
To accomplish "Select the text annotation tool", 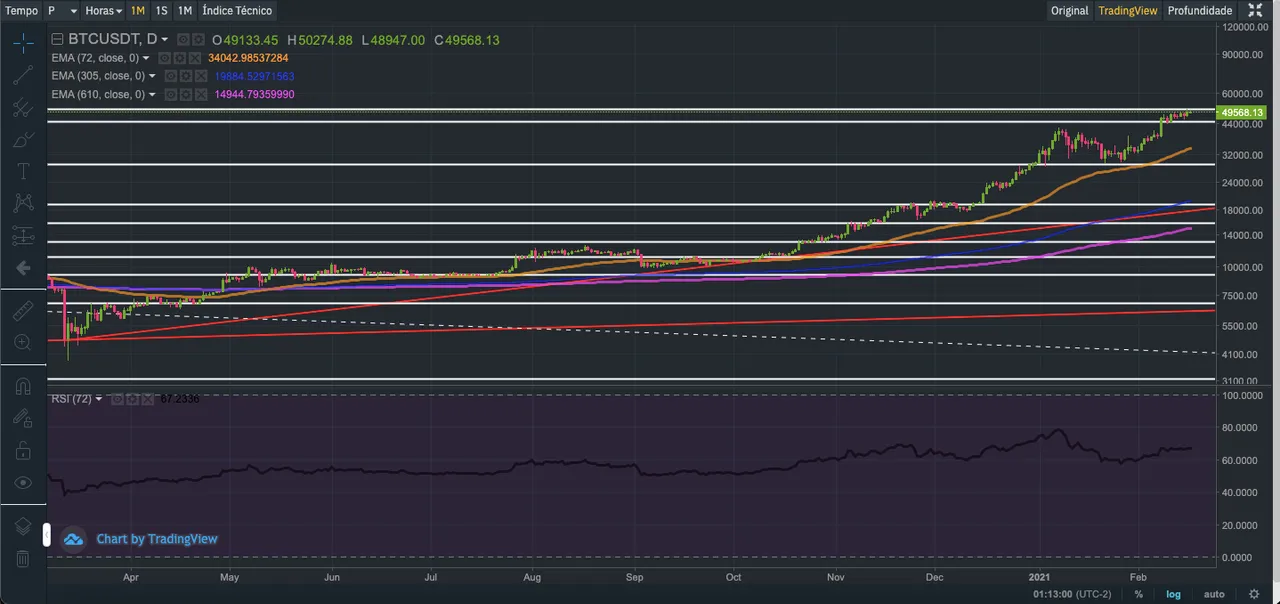I will 23,172.
